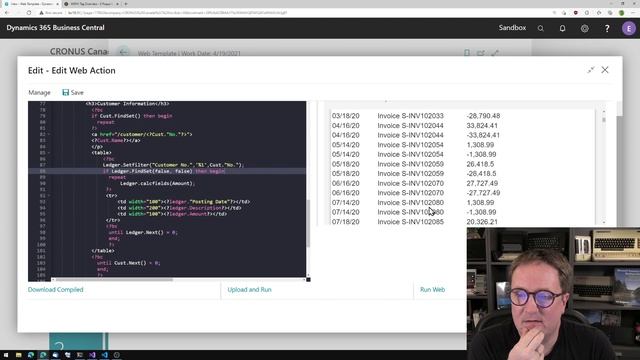The height and width of the screenshot is (360, 640).
Task: Click Upload and Run
Action: click(249, 289)
